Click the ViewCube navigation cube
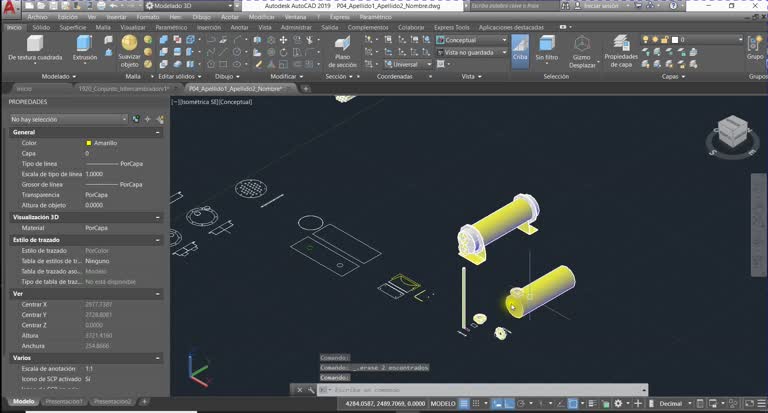The height and width of the screenshot is (413, 768). tap(732, 130)
